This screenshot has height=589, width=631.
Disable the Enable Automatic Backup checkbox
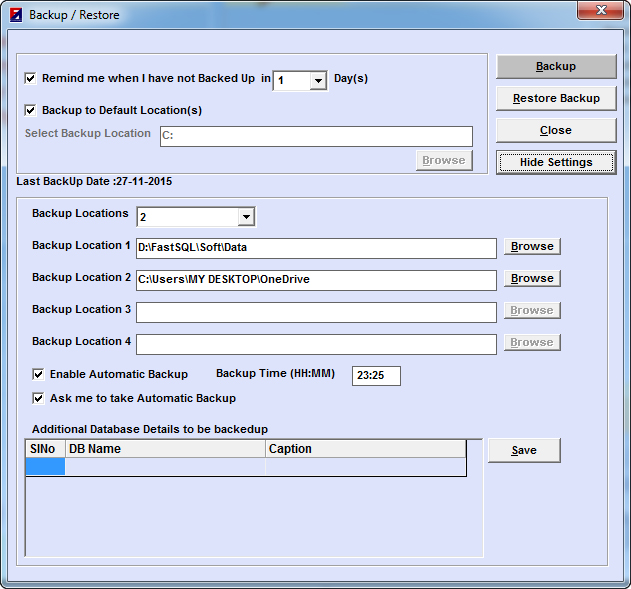point(39,374)
